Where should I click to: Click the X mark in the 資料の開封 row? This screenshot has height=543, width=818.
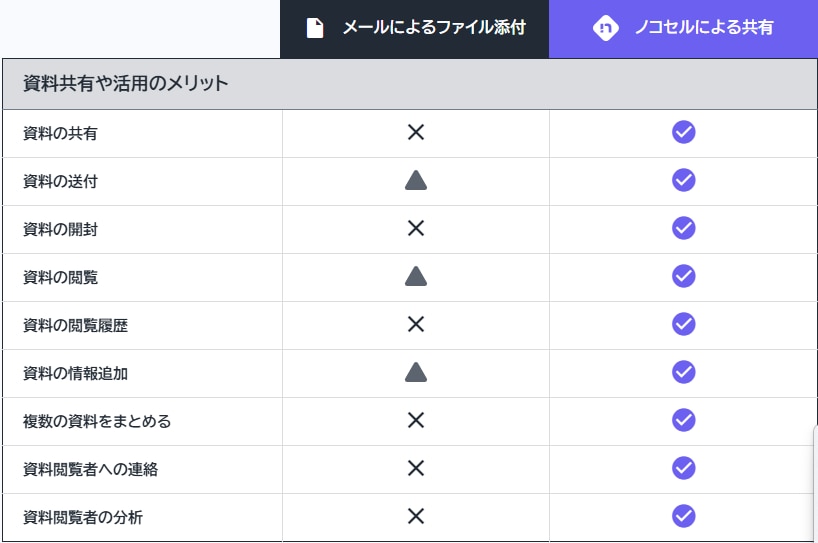[416, 228]
